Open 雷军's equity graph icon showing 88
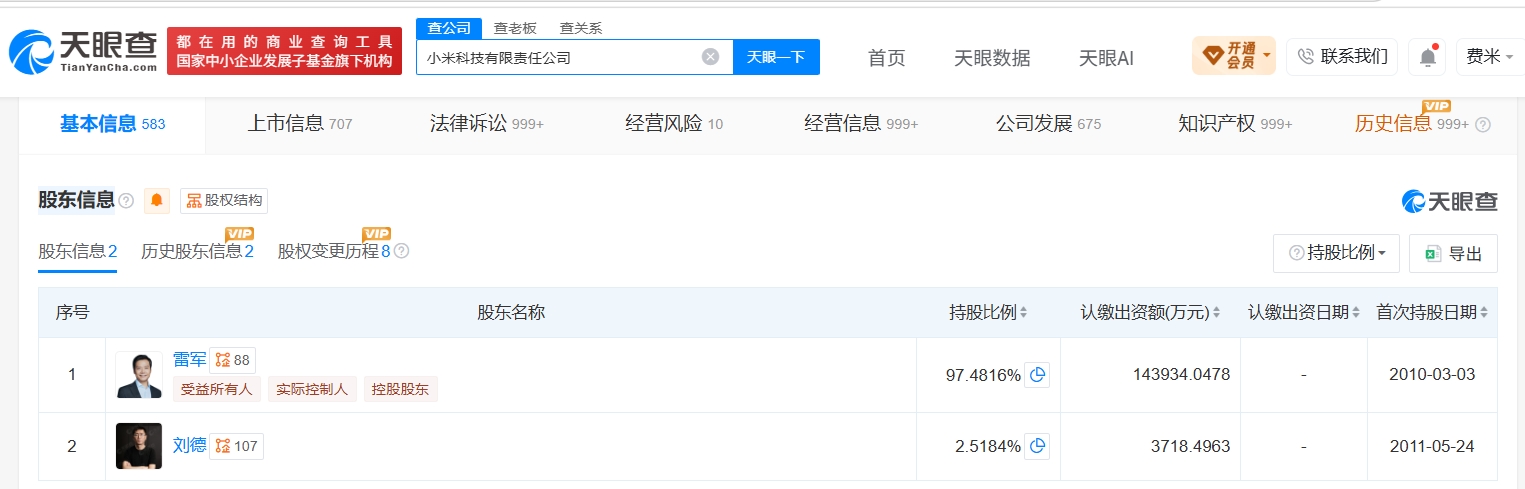 tap(233, 360)
